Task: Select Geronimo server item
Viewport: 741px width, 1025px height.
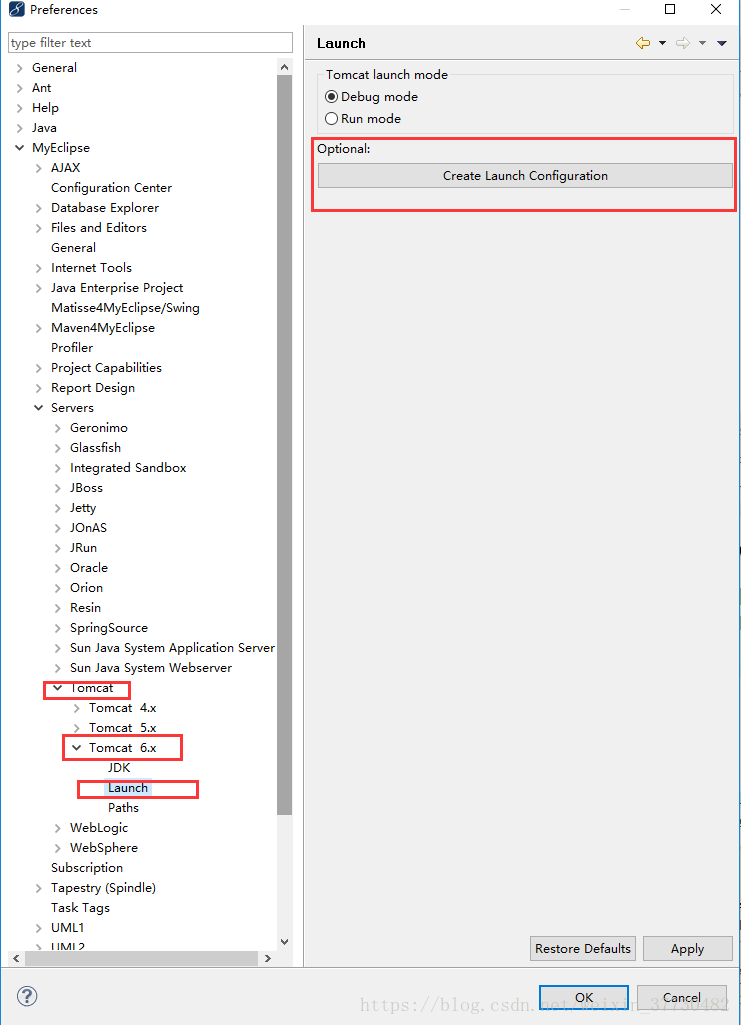Action: pyautogui.click(x=99, y=428)
